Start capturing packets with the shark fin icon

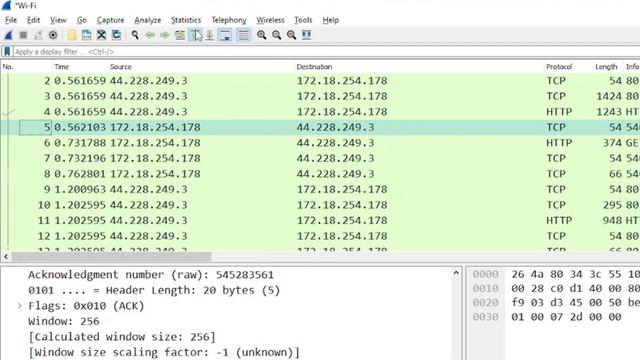[x=8, y=35]
